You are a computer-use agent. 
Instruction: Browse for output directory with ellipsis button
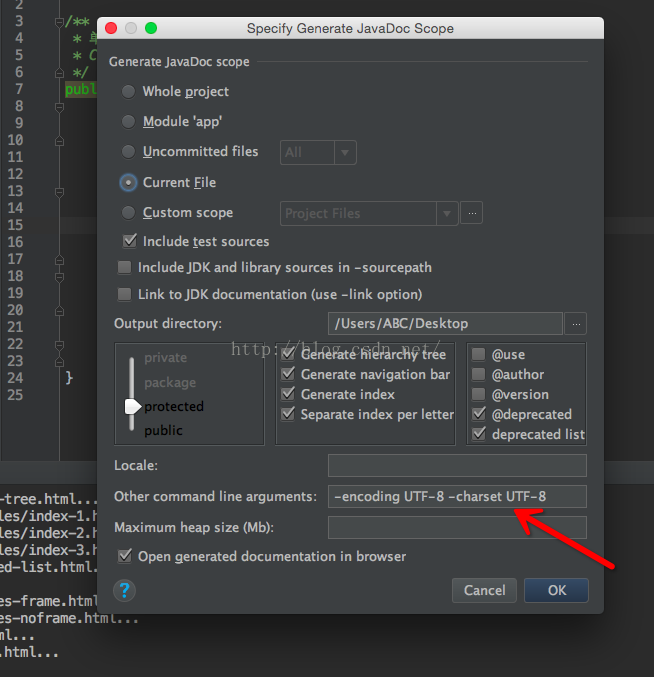point(576,323)
